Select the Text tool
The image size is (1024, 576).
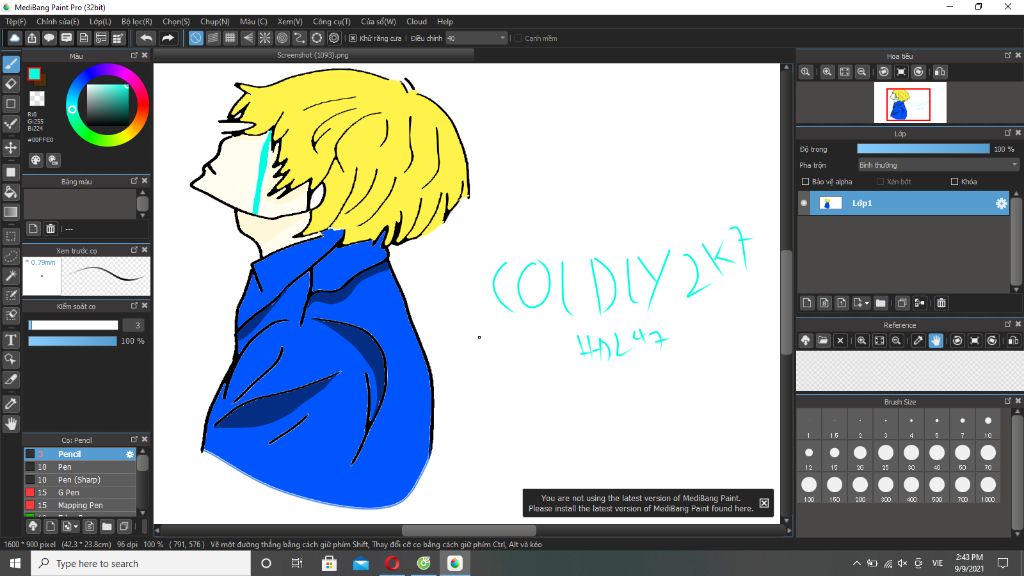11,340
